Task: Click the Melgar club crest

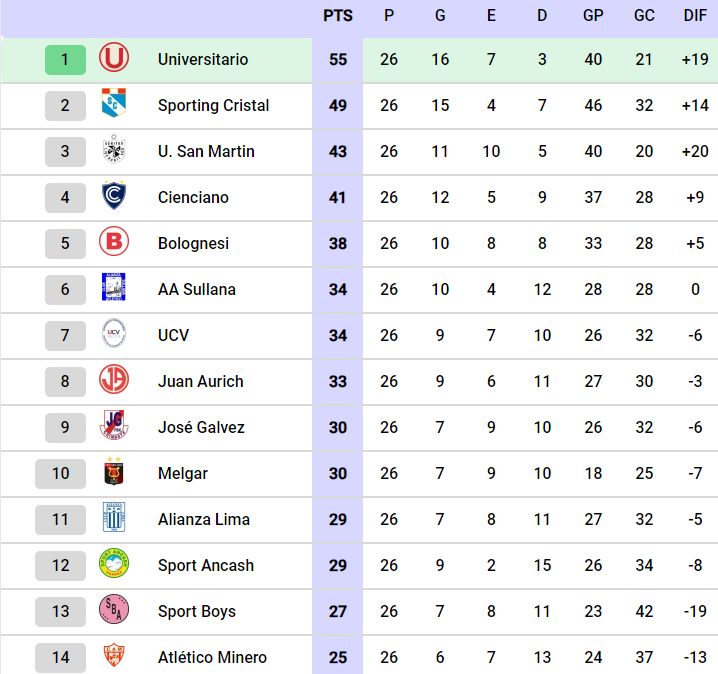Action: click(x=114, y=473)
